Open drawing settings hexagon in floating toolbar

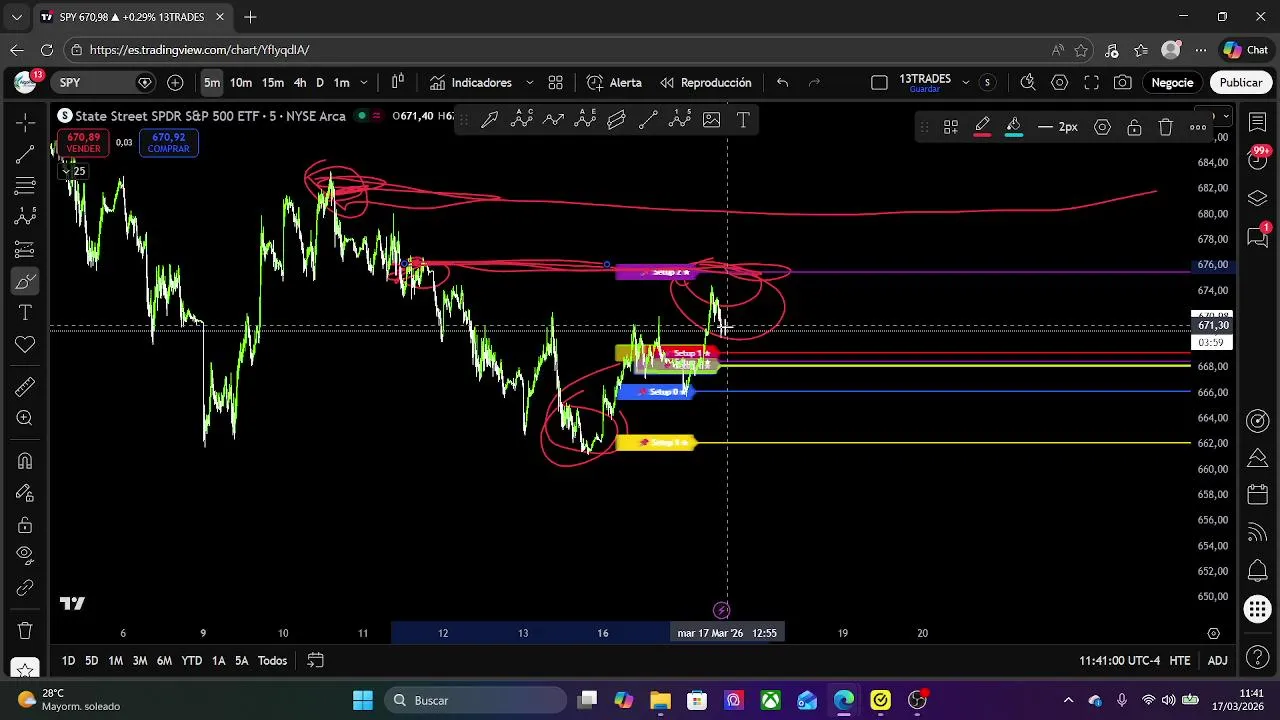click(1102, 127)
